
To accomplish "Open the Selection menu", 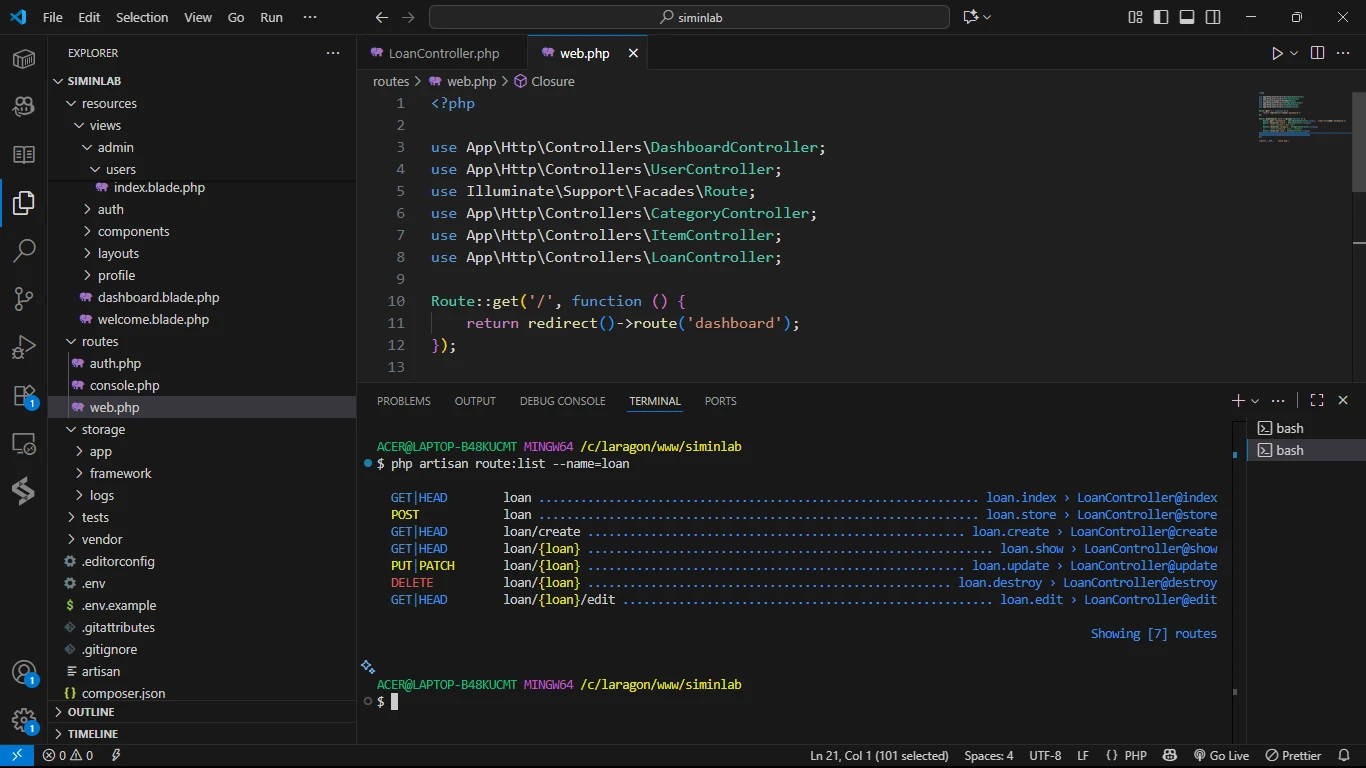I will point(142,17).
